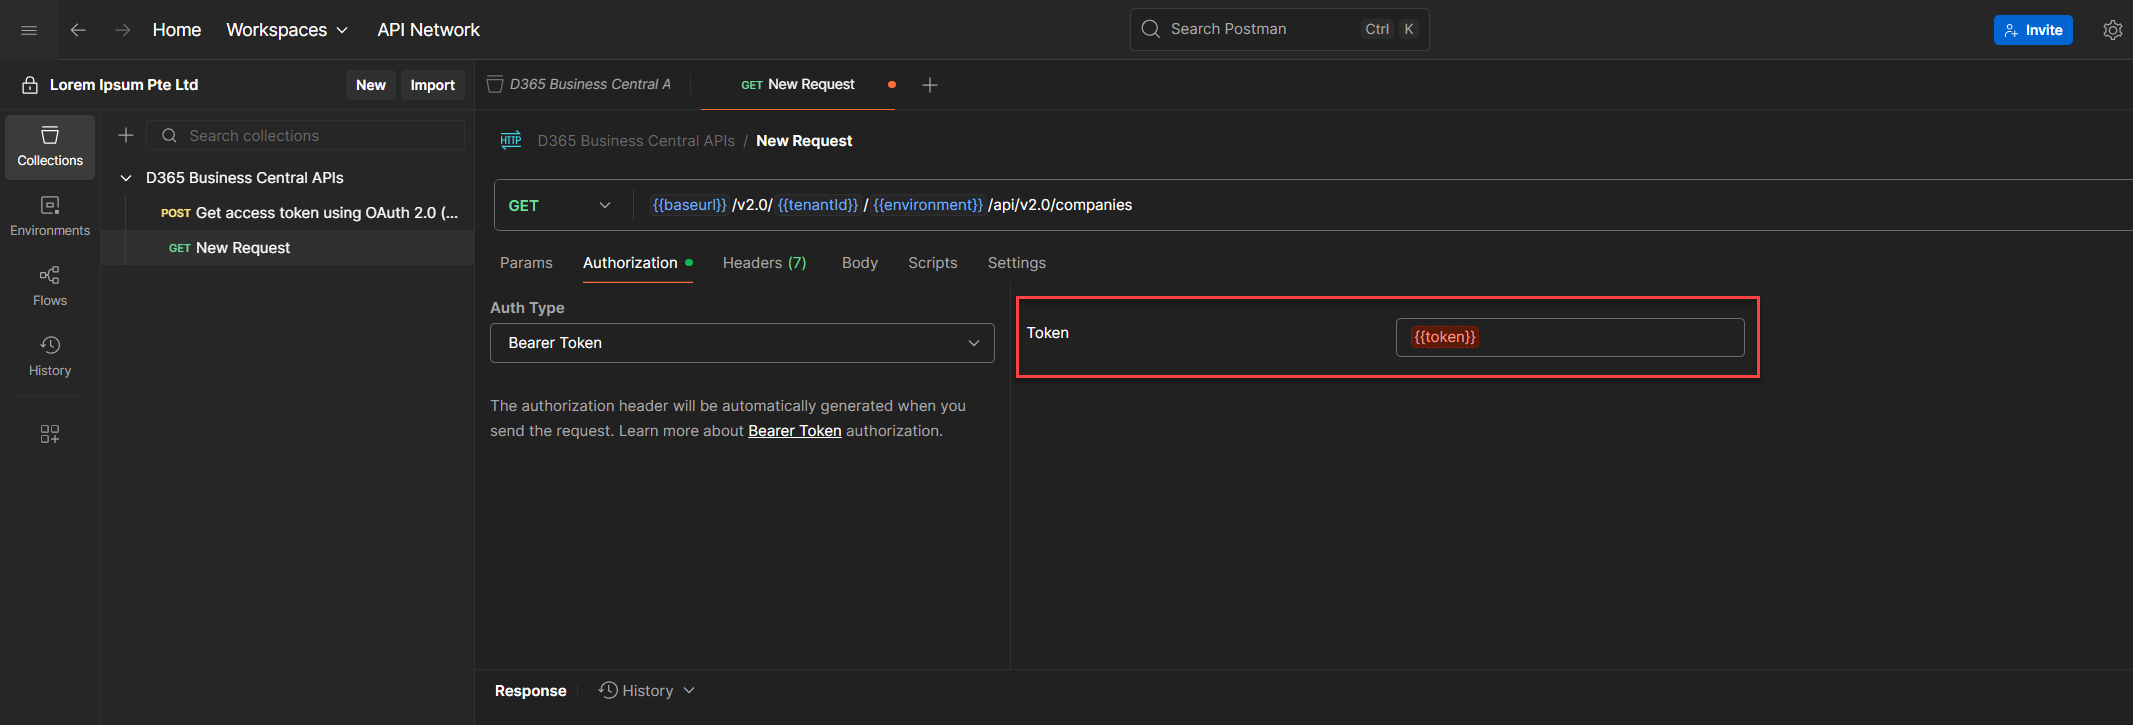Go back with the left arrow
This screenshot has height=725, width=2133.
tap(78, 30)
